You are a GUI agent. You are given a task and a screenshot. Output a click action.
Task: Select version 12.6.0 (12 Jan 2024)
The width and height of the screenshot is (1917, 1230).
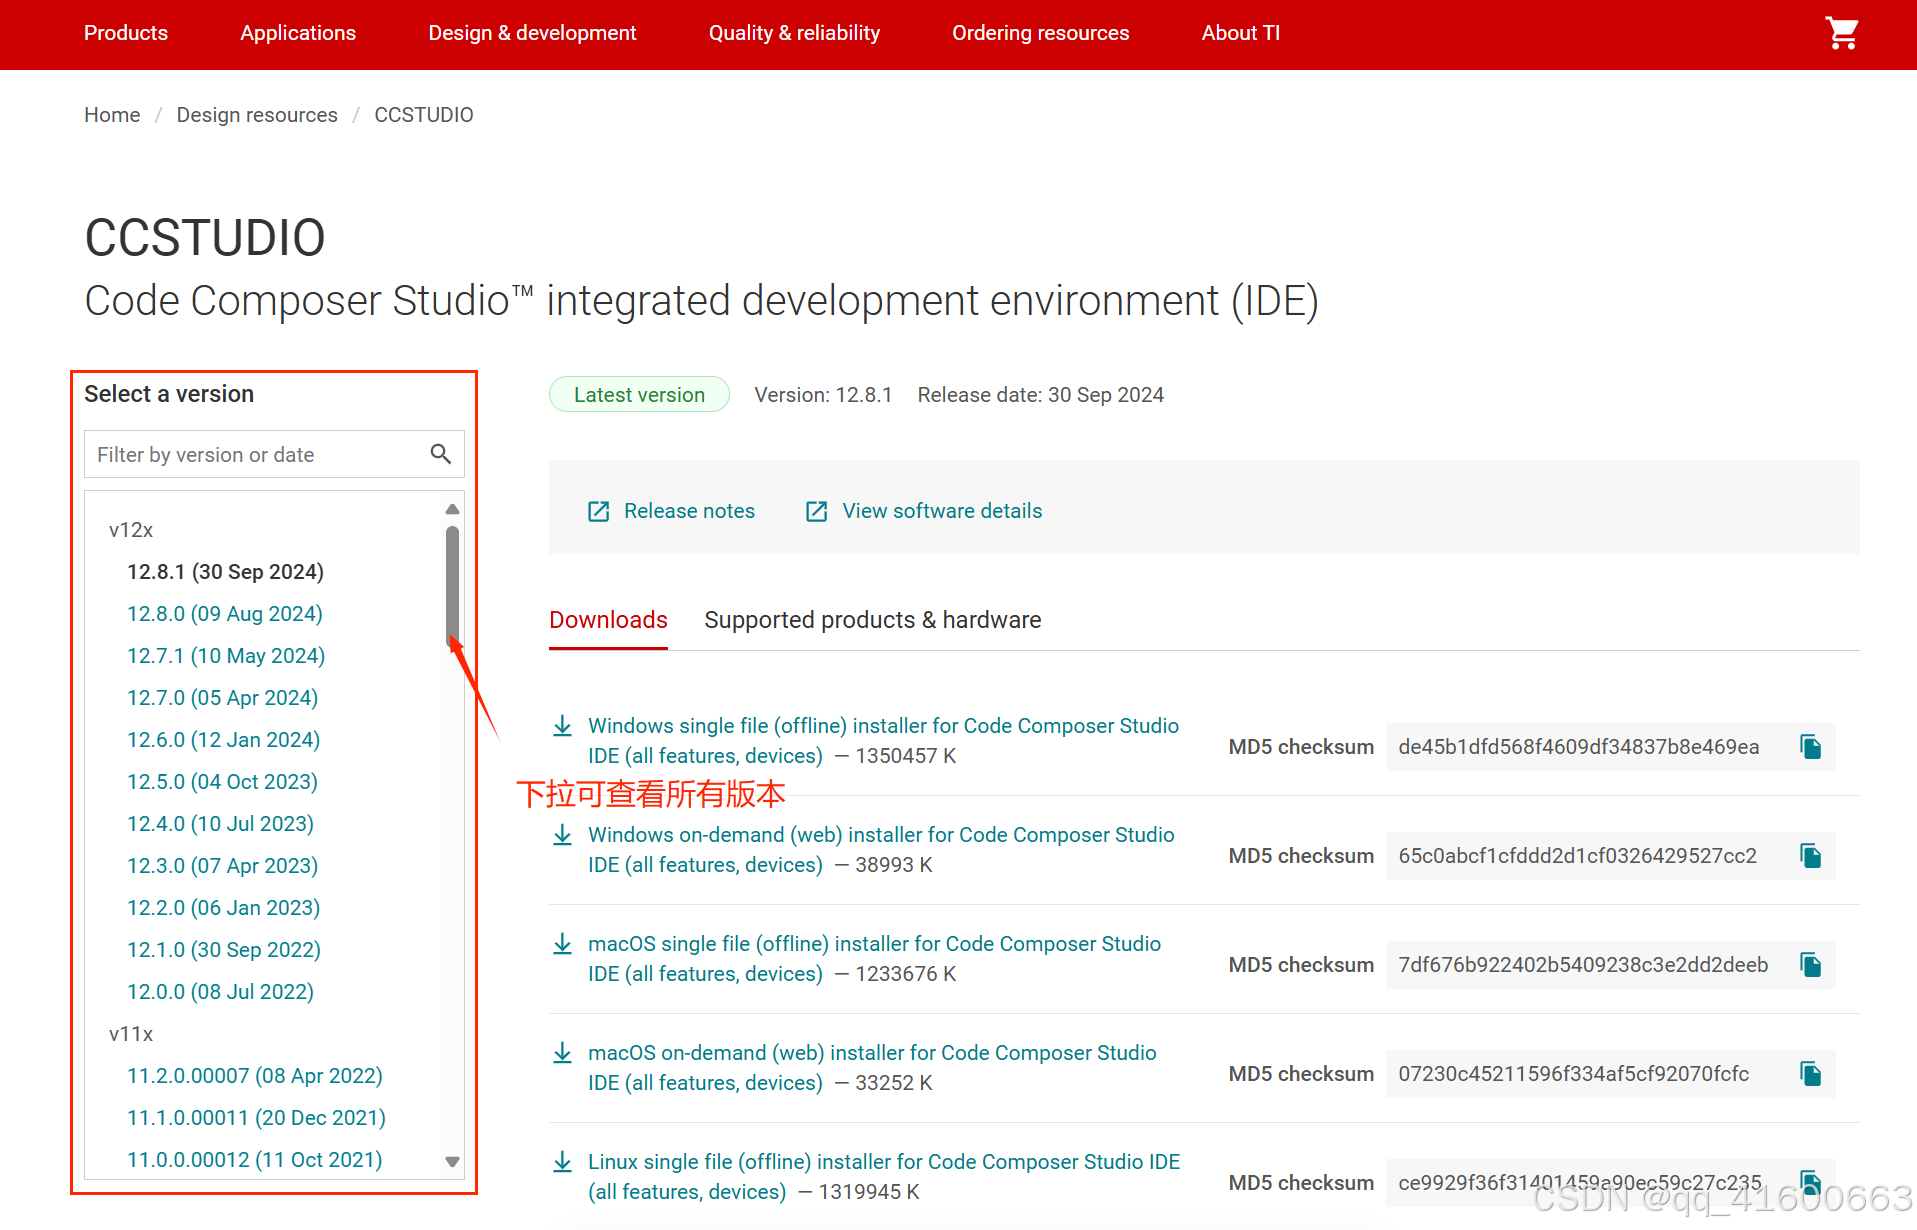(223, 740)
